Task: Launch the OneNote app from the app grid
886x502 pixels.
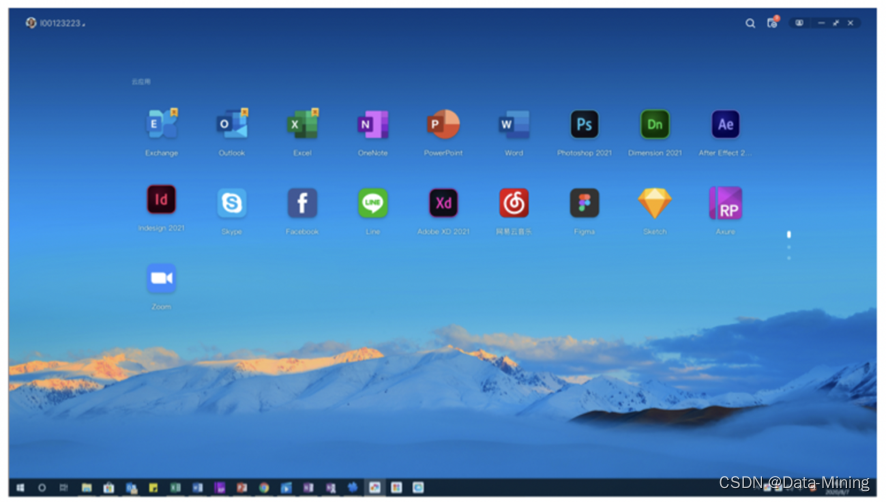Action: [373, 124]
